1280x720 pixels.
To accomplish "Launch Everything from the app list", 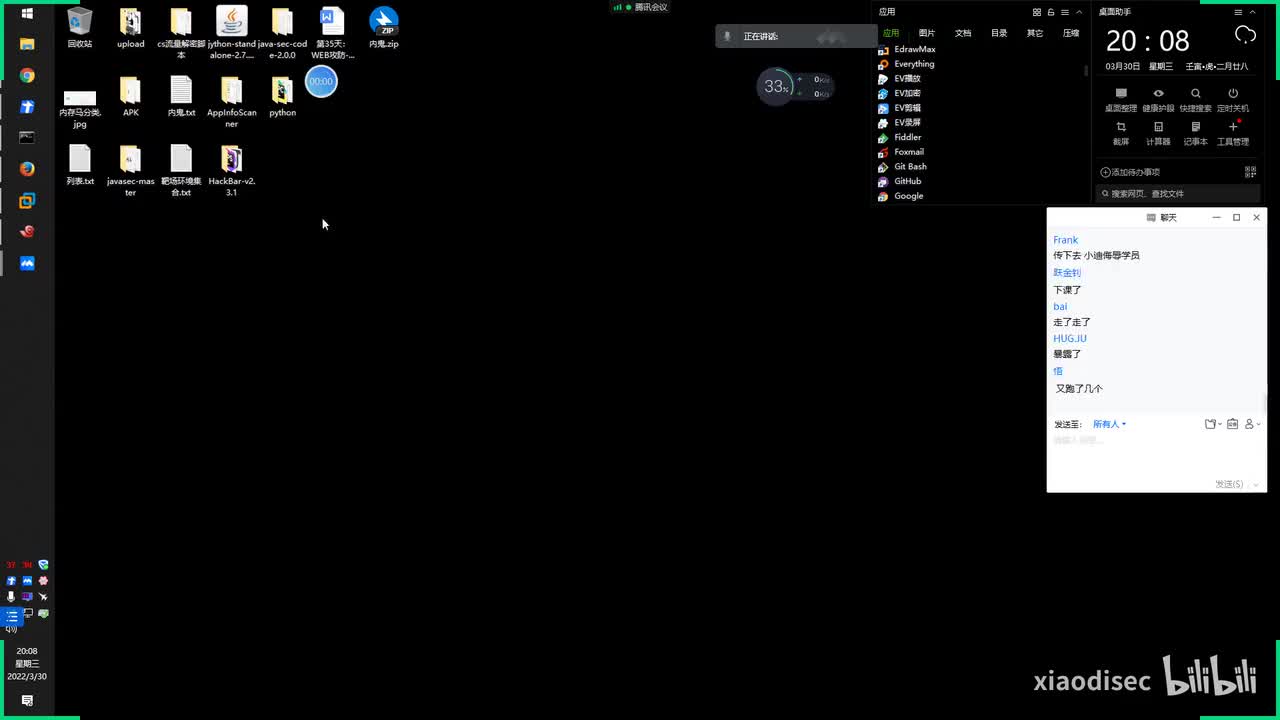I will [906, 64].
